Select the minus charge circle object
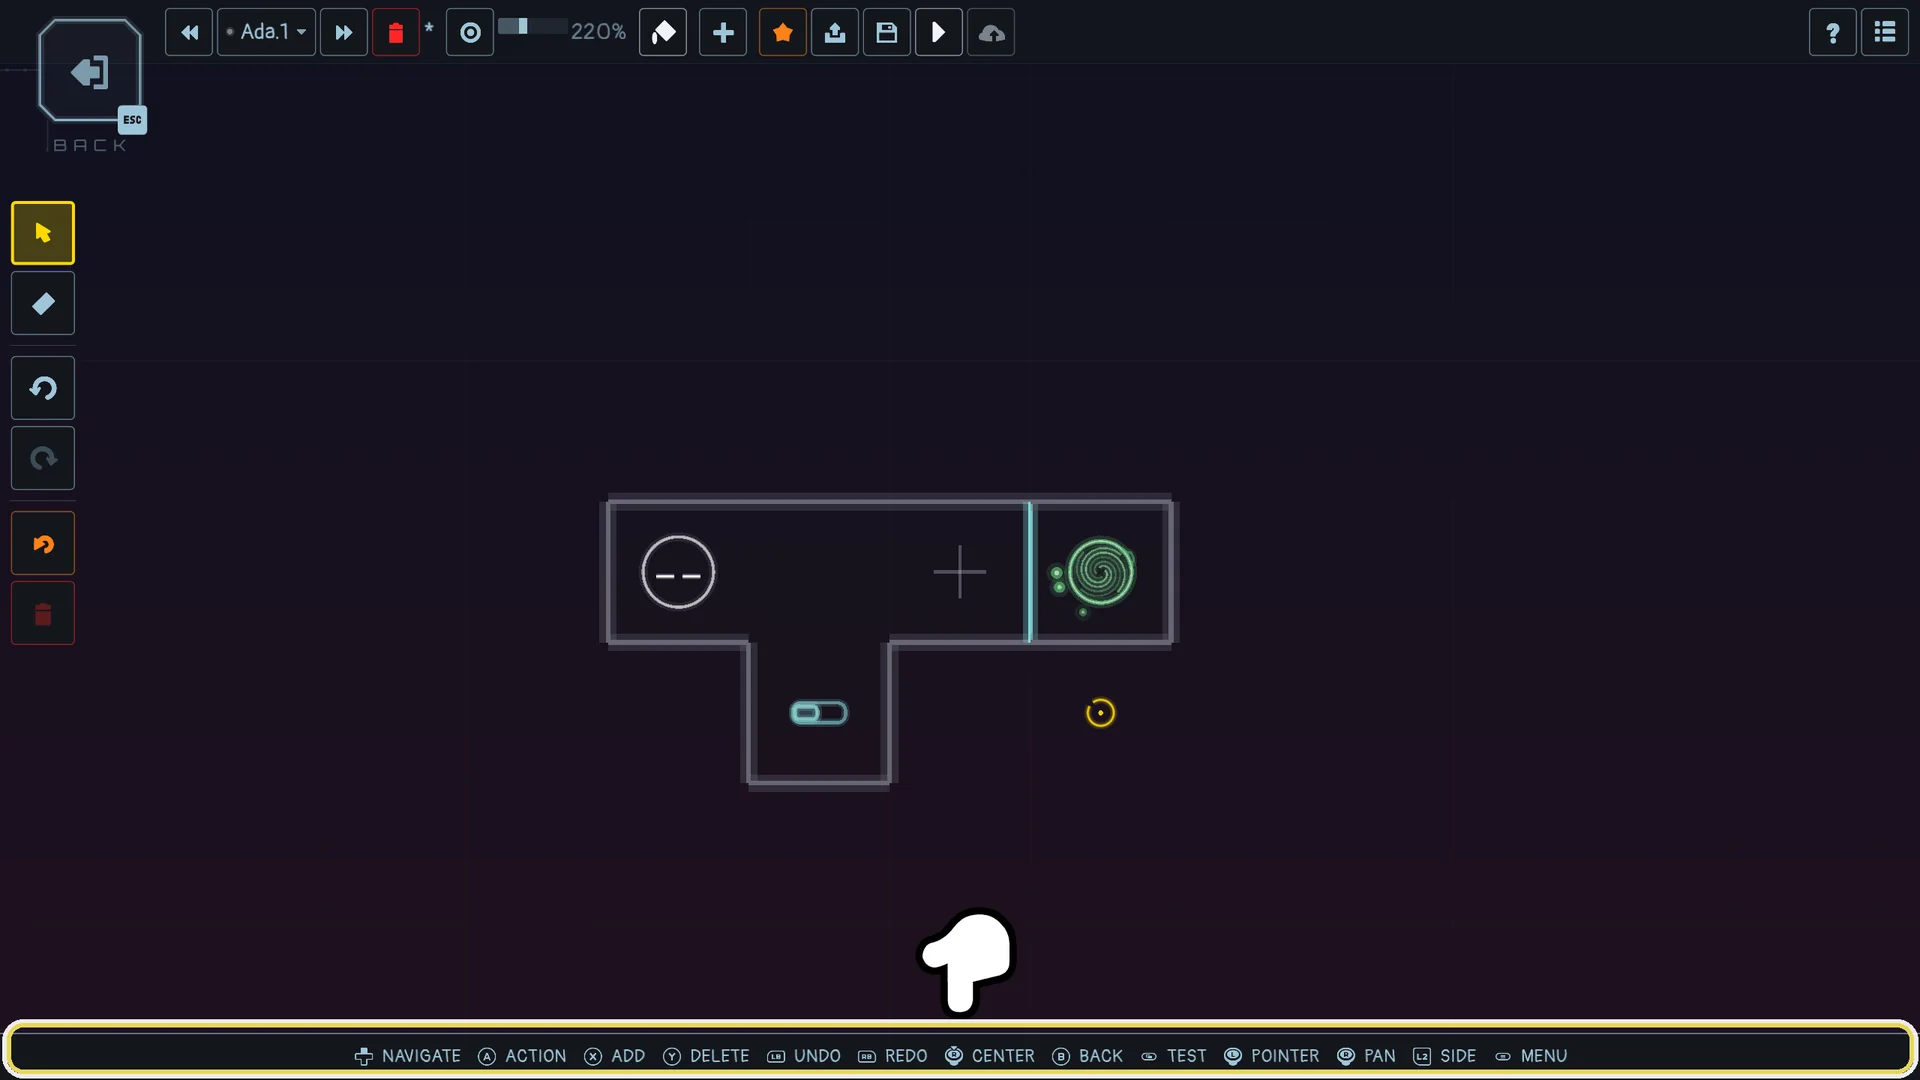The width and height of the screenshot is (1920, 1080). (678, 573)
